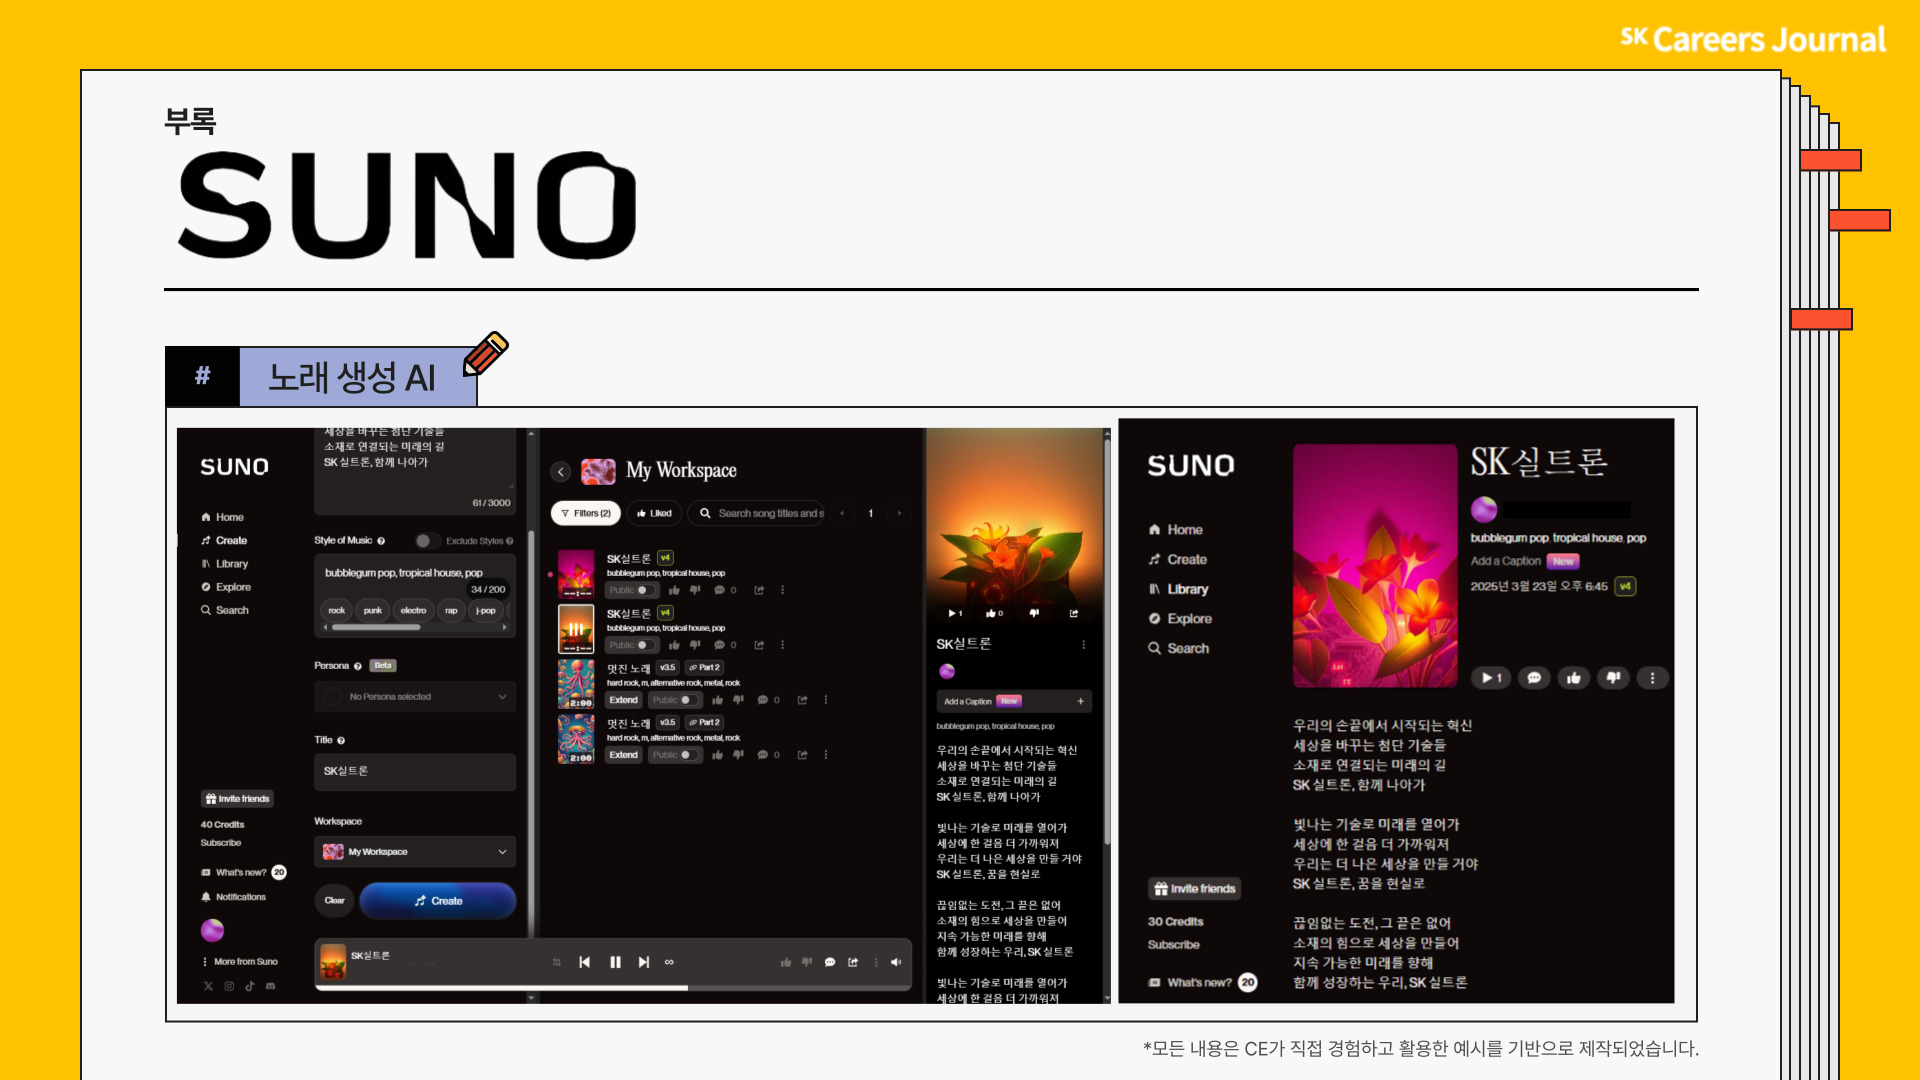Click Extend on the first 멋진 노래 song
The image size is (1920, 1080).
click(623, 700)
